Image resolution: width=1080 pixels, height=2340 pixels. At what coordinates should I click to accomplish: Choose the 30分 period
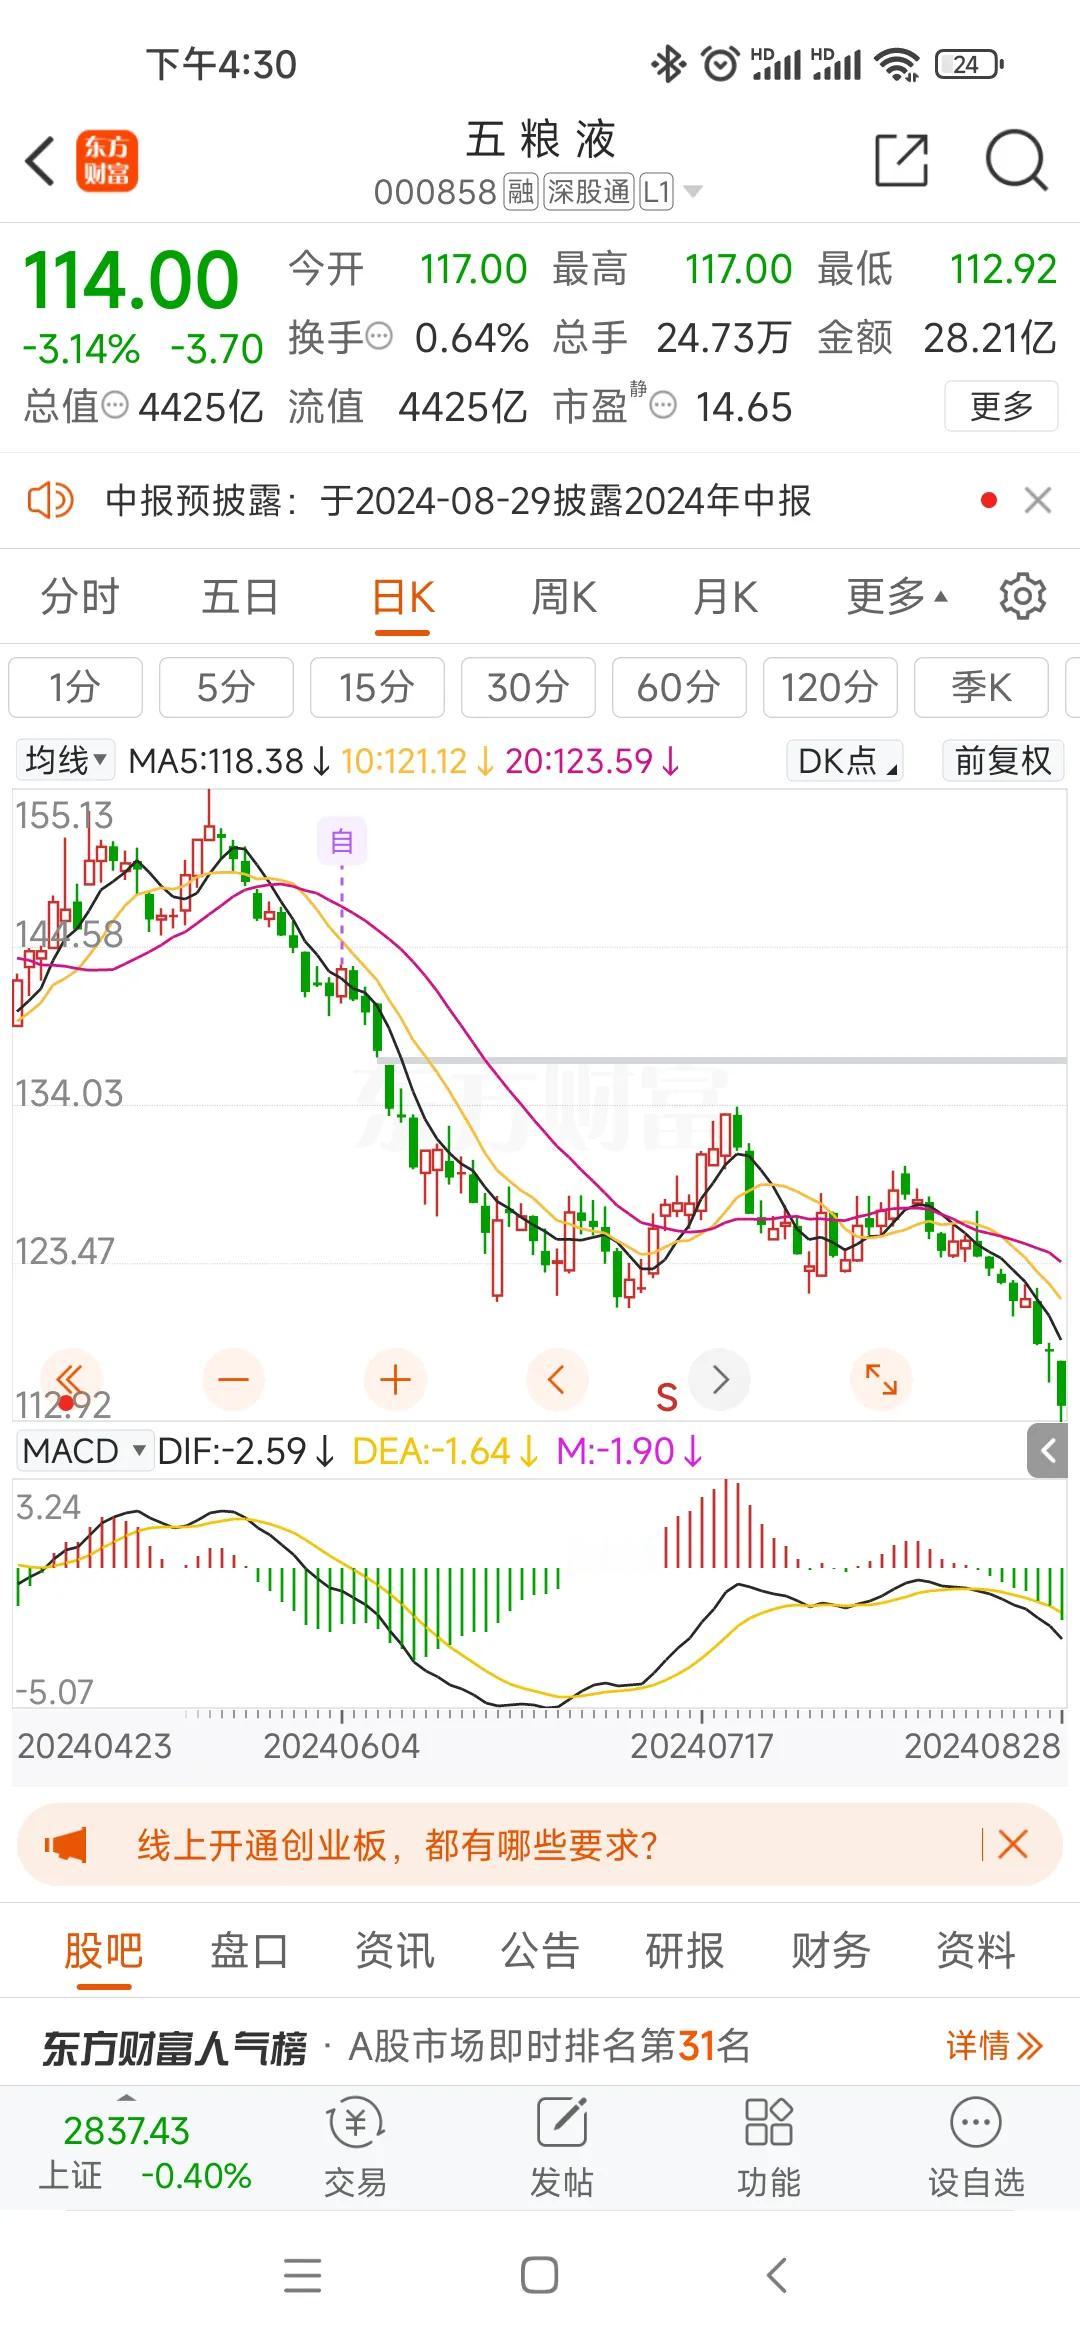pyautogui.click(x=528, y=687)
